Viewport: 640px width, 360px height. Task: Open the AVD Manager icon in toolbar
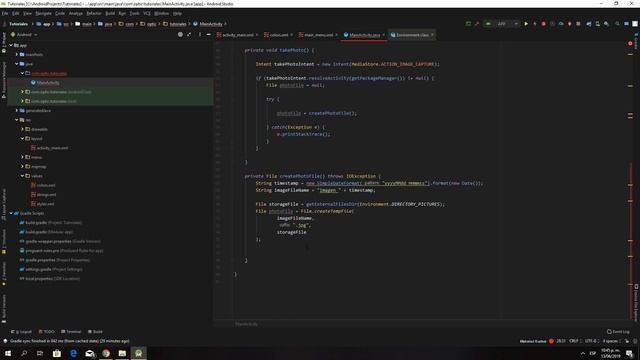point(598,24)
